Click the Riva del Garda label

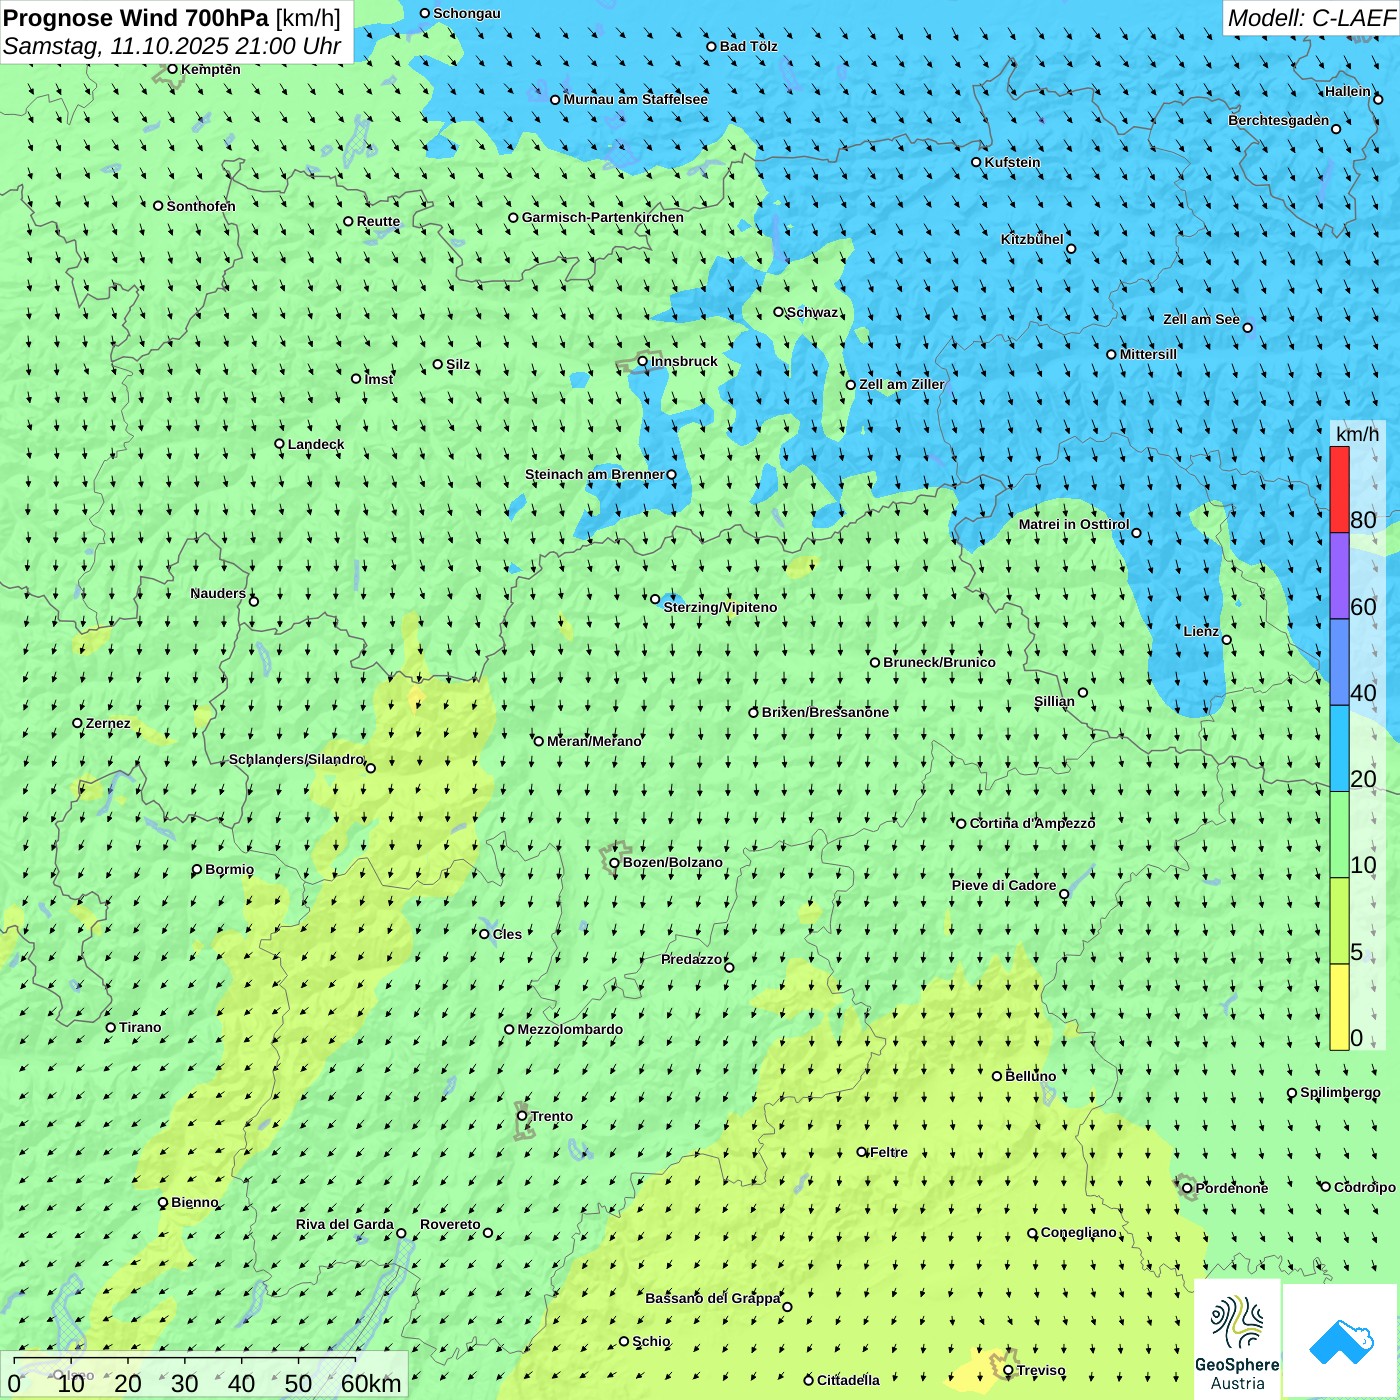click(345, 1224)
